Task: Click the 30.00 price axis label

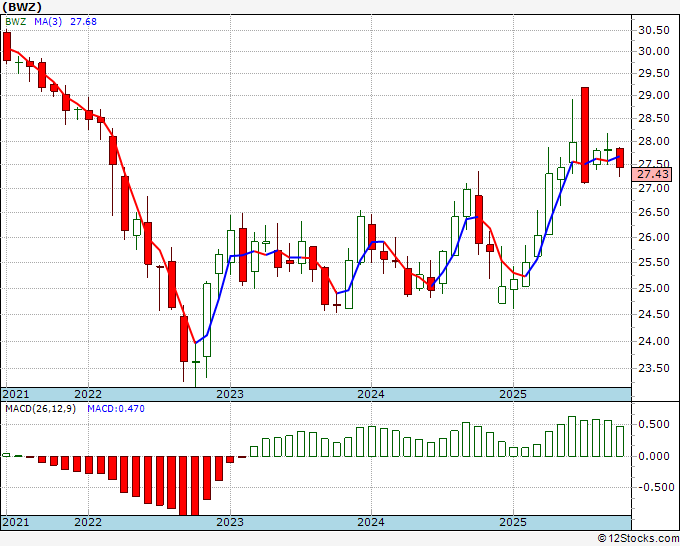Action: point(654,51)
